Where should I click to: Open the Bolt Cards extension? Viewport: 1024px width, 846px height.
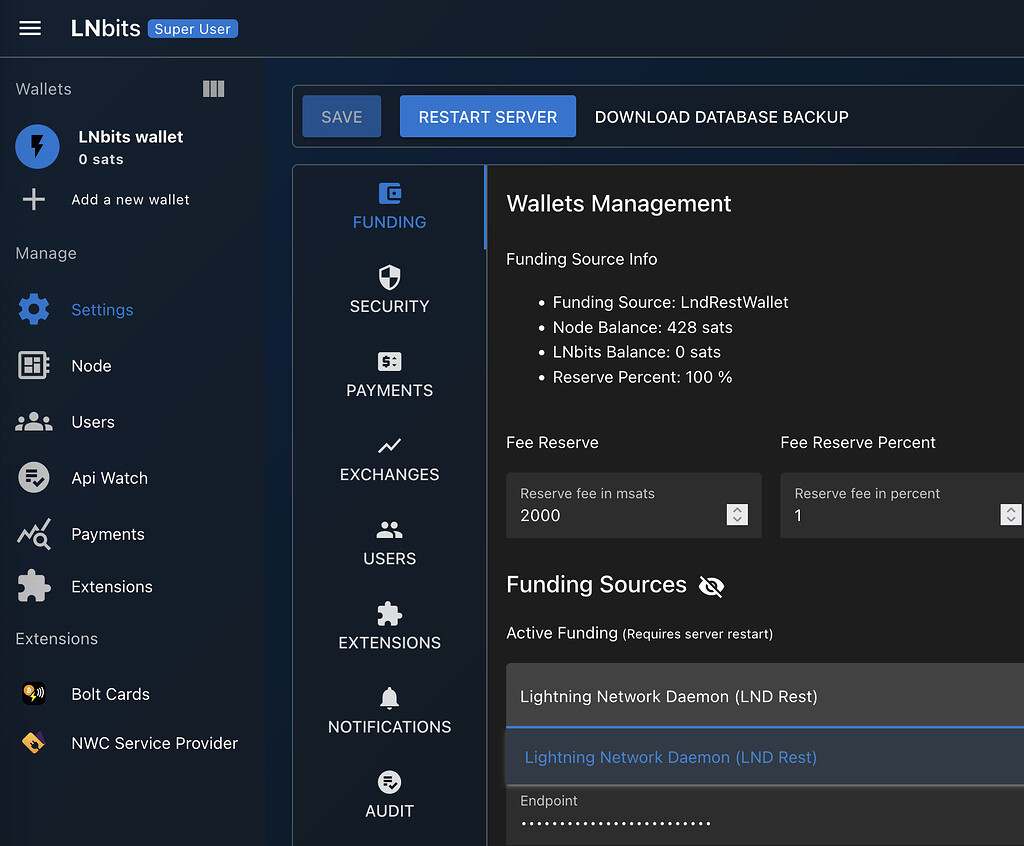pos(110,694)
